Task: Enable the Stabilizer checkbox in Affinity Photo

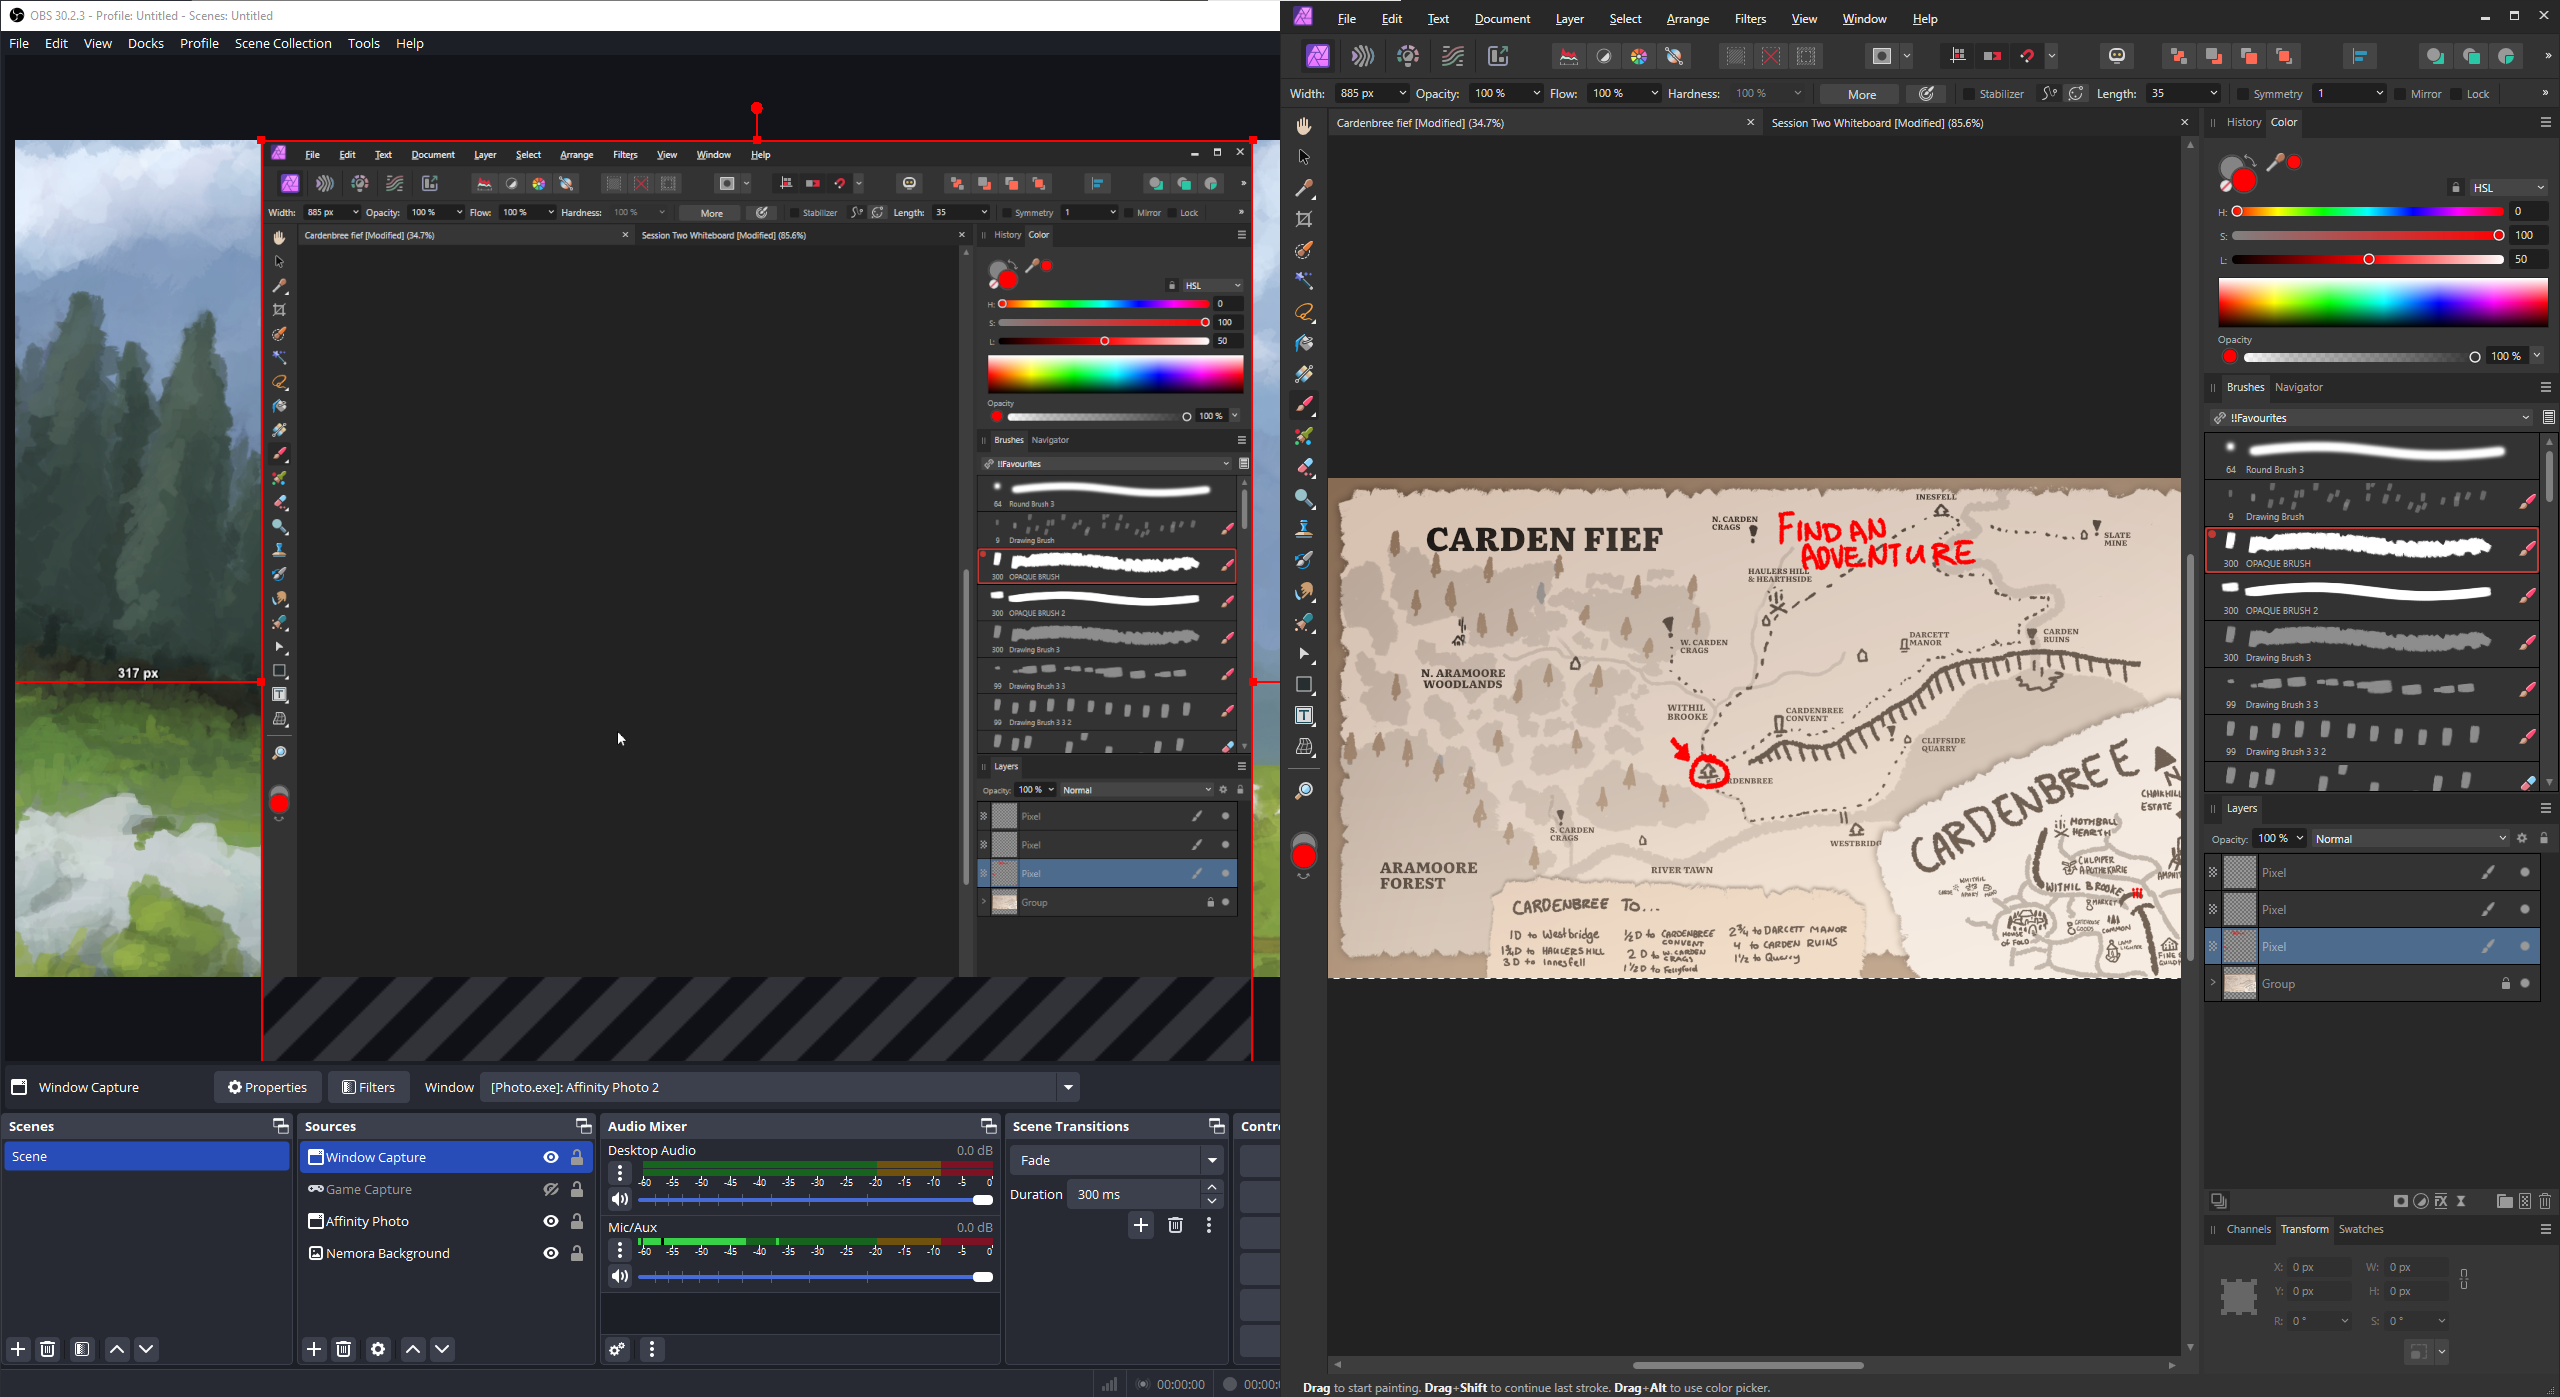Action: click(1968, 94)
